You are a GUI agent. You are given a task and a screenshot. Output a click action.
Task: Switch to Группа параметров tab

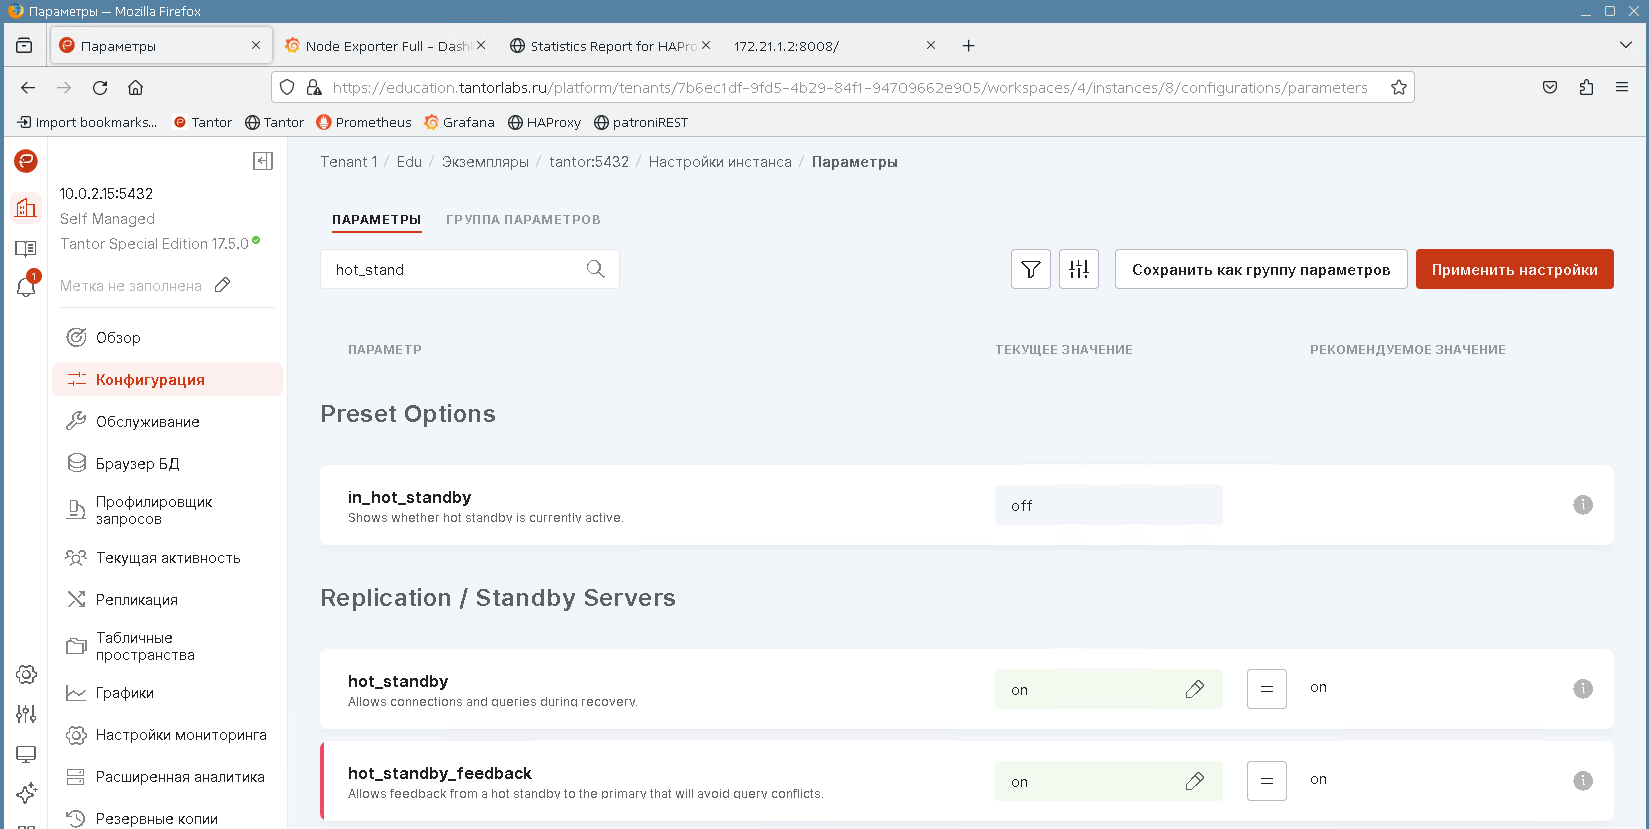click(x=523, y=220)
